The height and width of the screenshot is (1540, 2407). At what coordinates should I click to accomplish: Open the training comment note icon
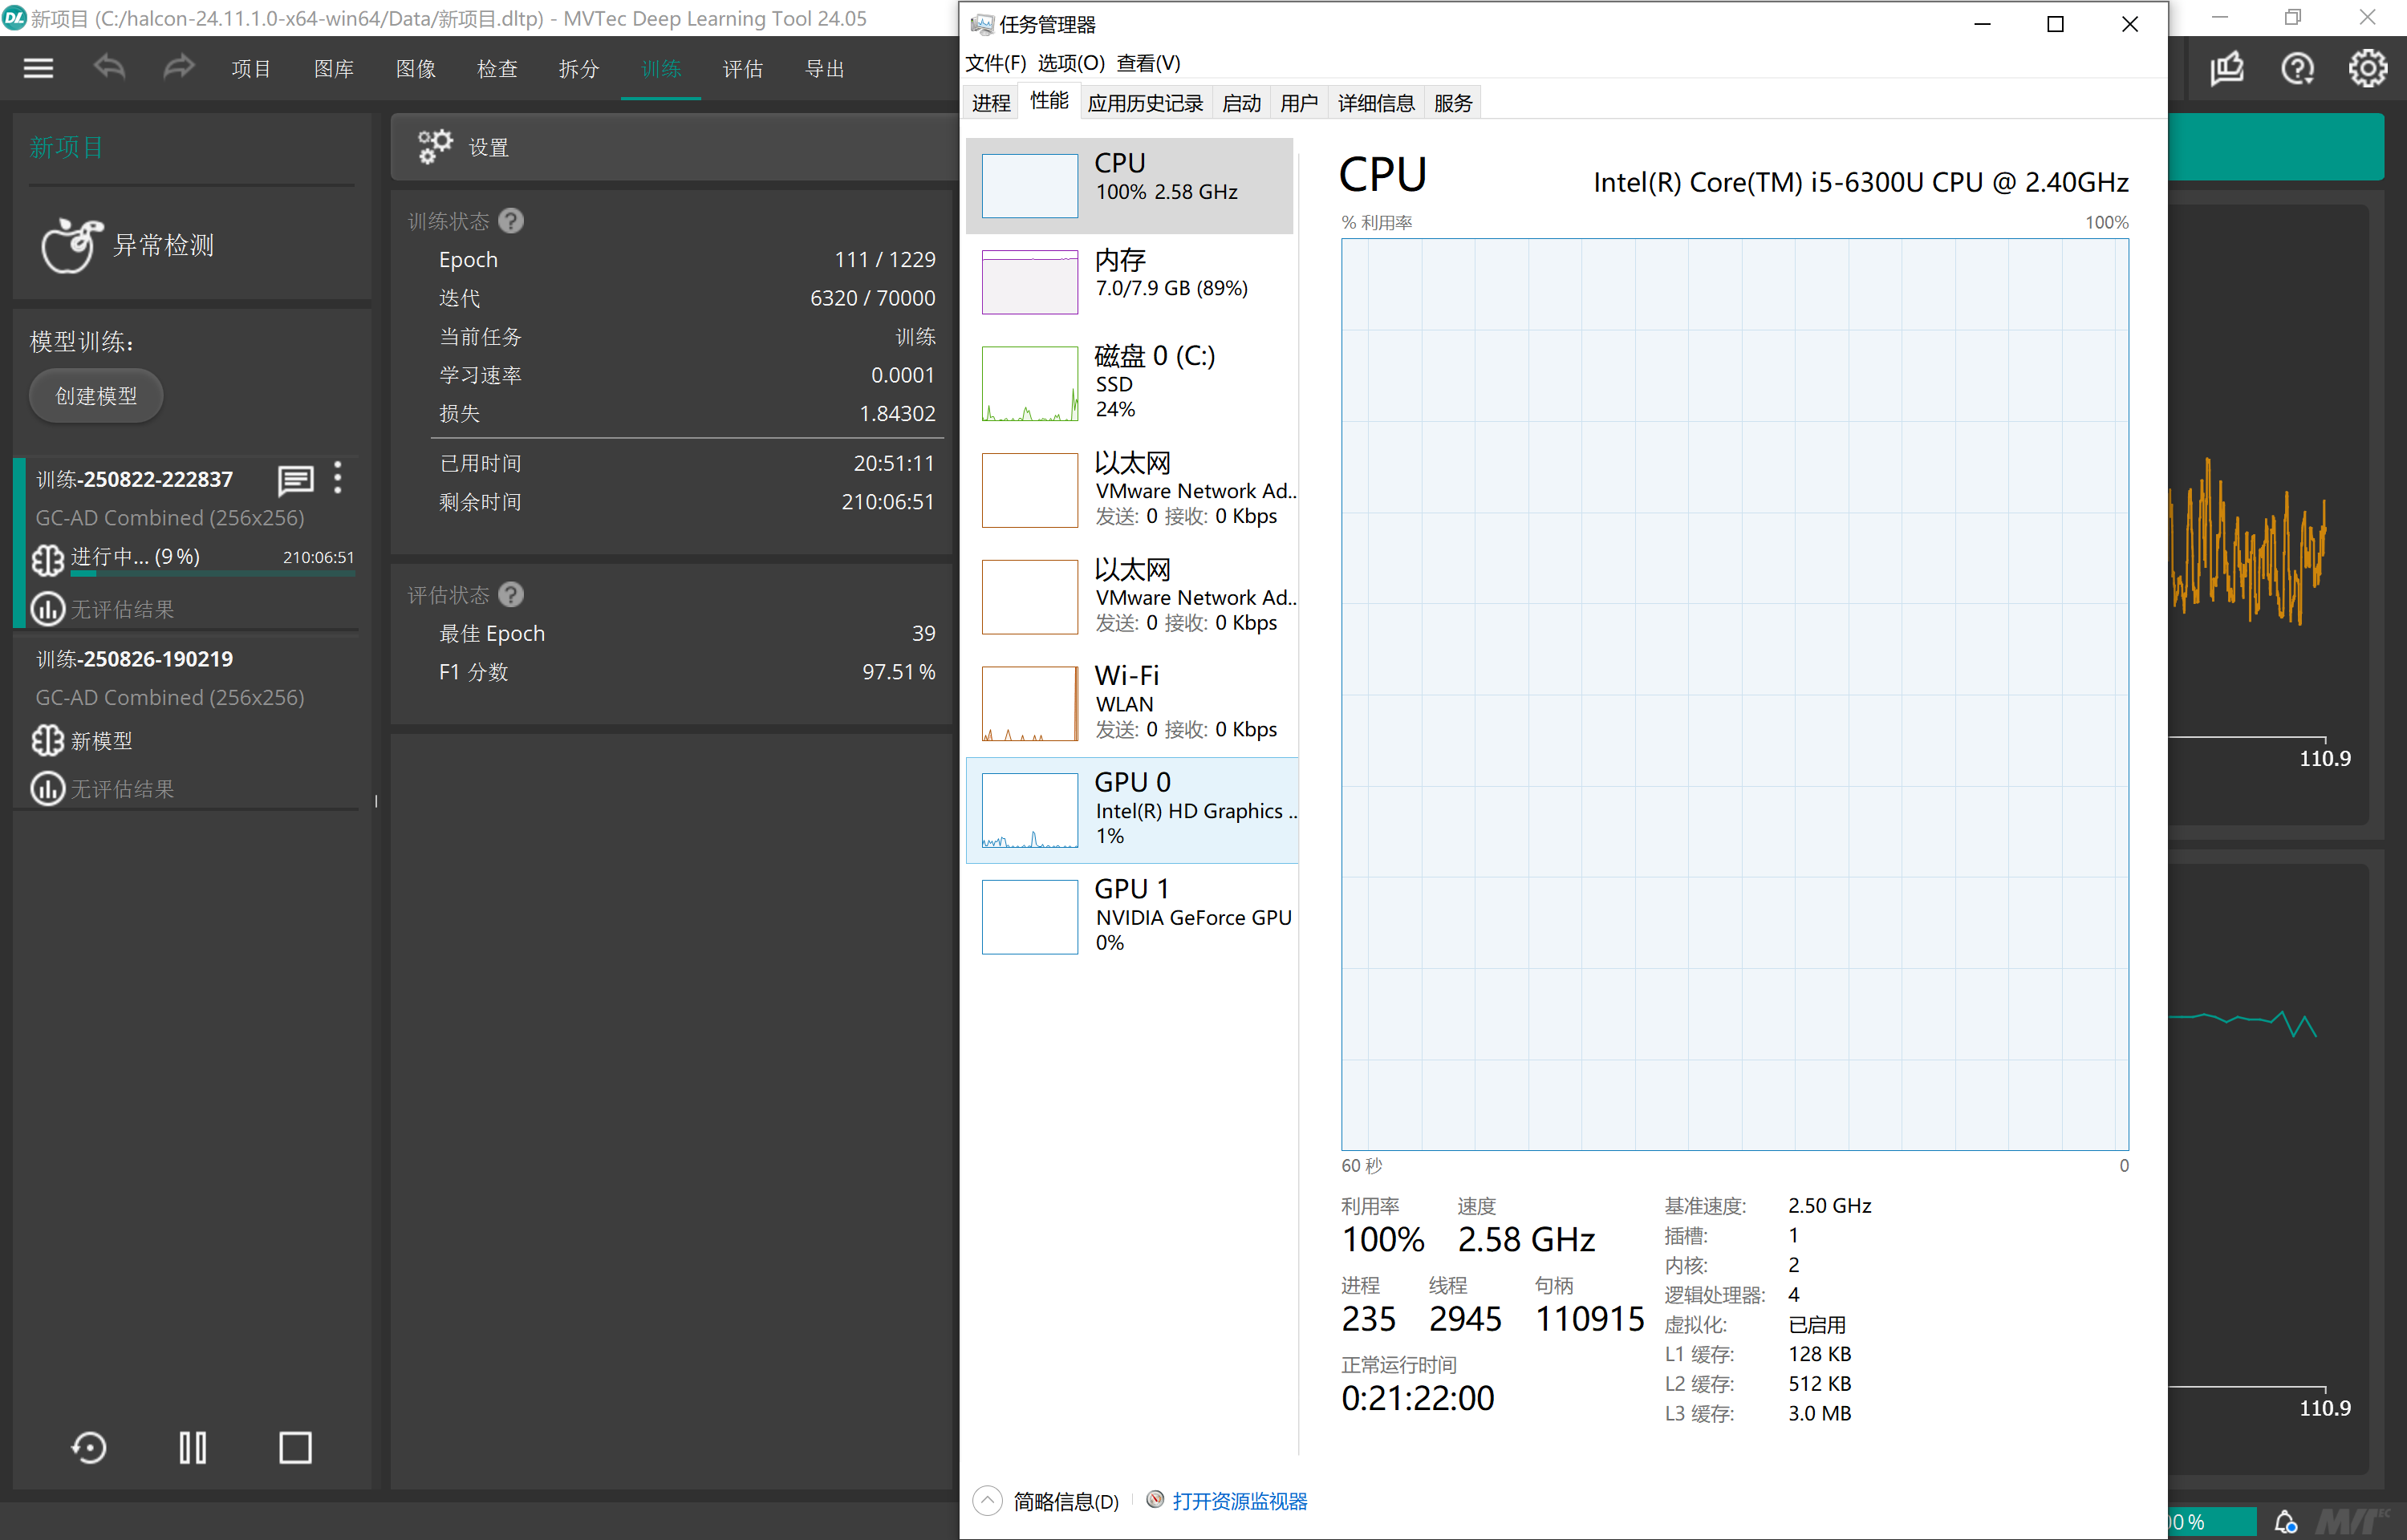tap(295, 480)
